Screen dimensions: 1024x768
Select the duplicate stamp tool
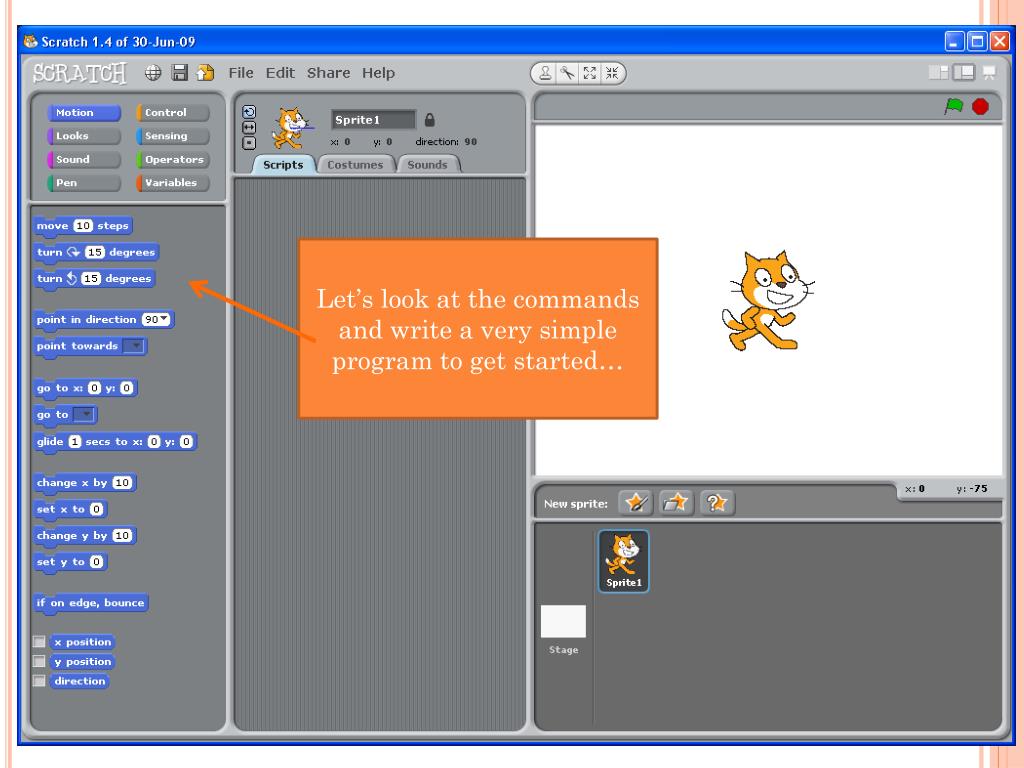point(545,73)
